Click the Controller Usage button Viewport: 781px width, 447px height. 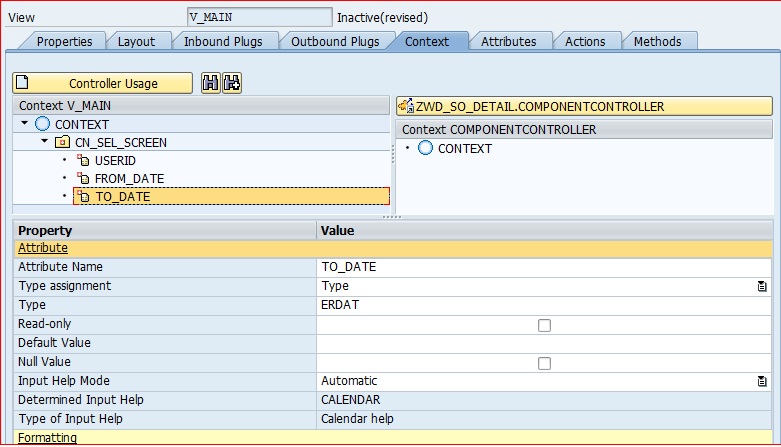click(x=102, y=83)
